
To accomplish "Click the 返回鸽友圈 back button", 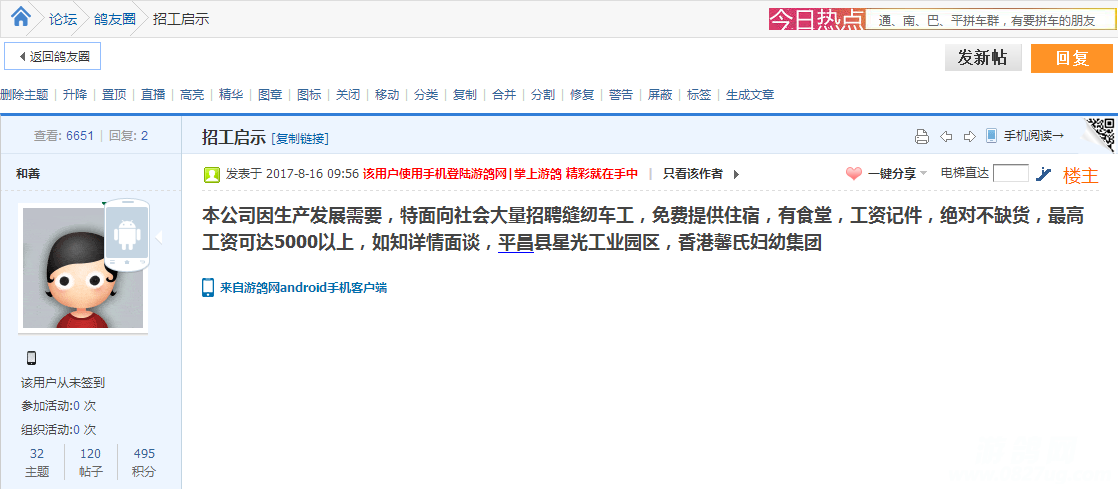I will 53,57.
